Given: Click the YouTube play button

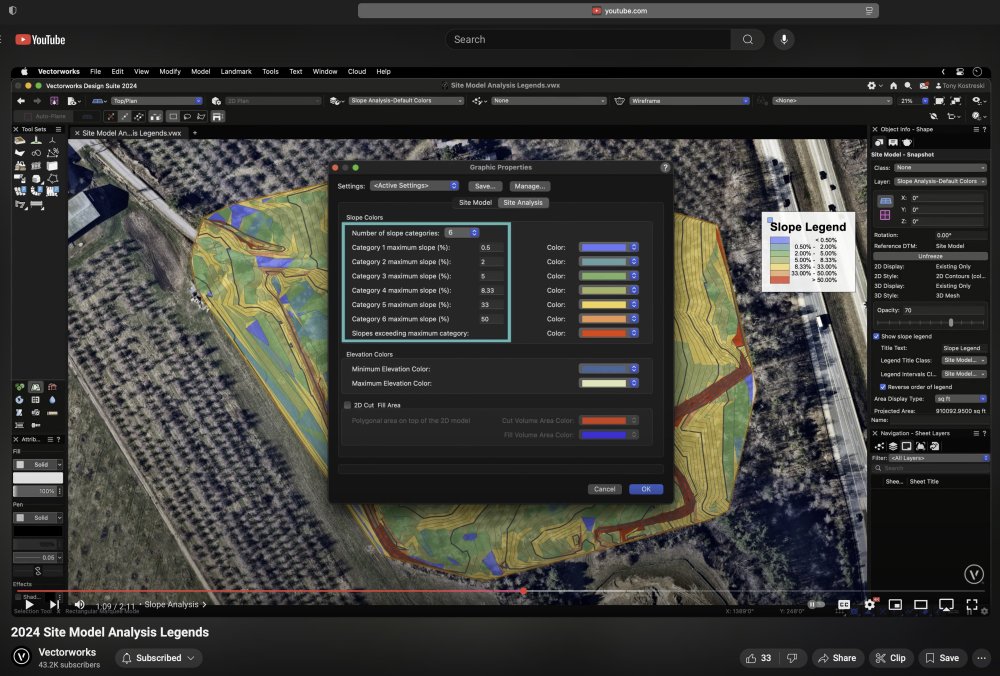Looking at the screenshot, I should pyautogui.click(x=29, y=604).
